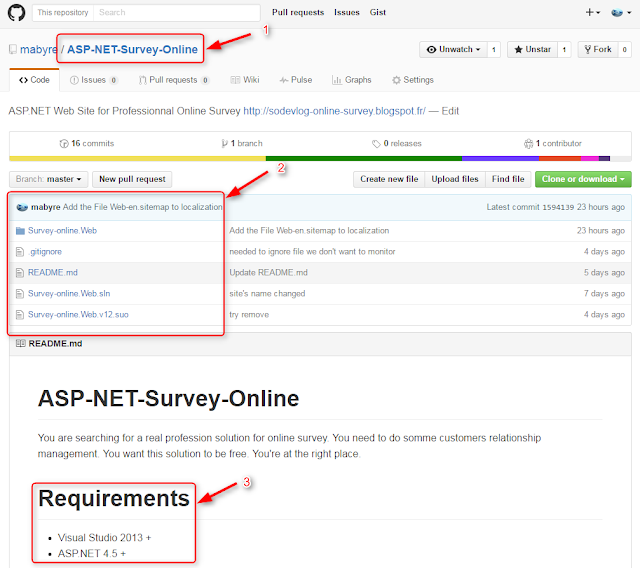The width and height of the screenshot is (640, 568).
Task: Click the 'ASP.NET 4.5 +' list item
Action: pyautogui.click(x=92, y=554)
